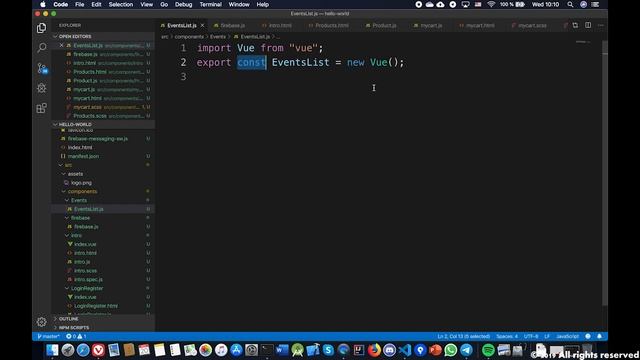Change indentation via Spaces: 4
640x360 pixels.
click(507, 336)
